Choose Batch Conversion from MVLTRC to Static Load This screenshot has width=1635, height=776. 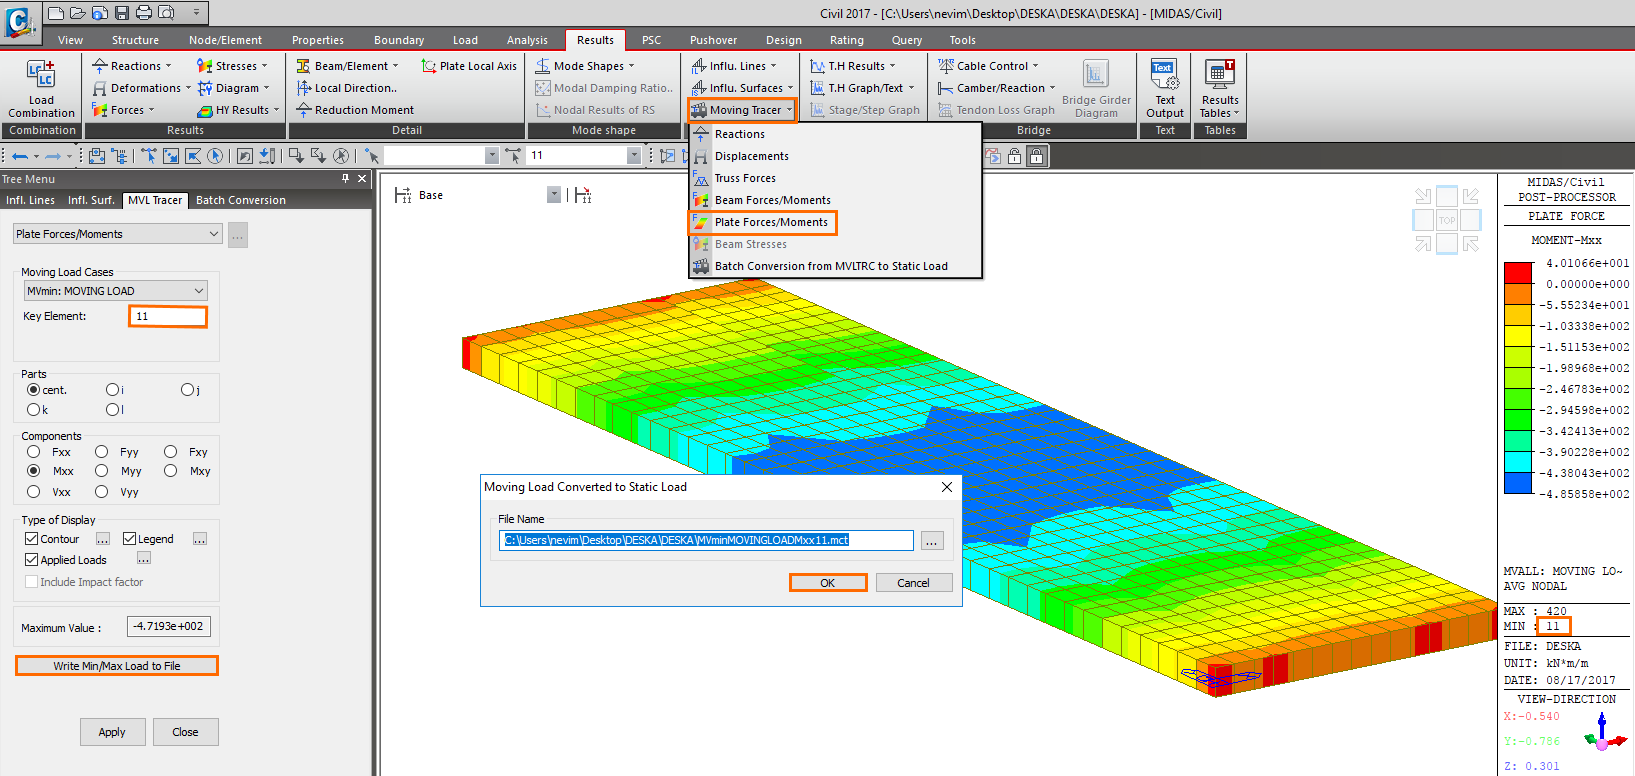[x=830, y=266]
